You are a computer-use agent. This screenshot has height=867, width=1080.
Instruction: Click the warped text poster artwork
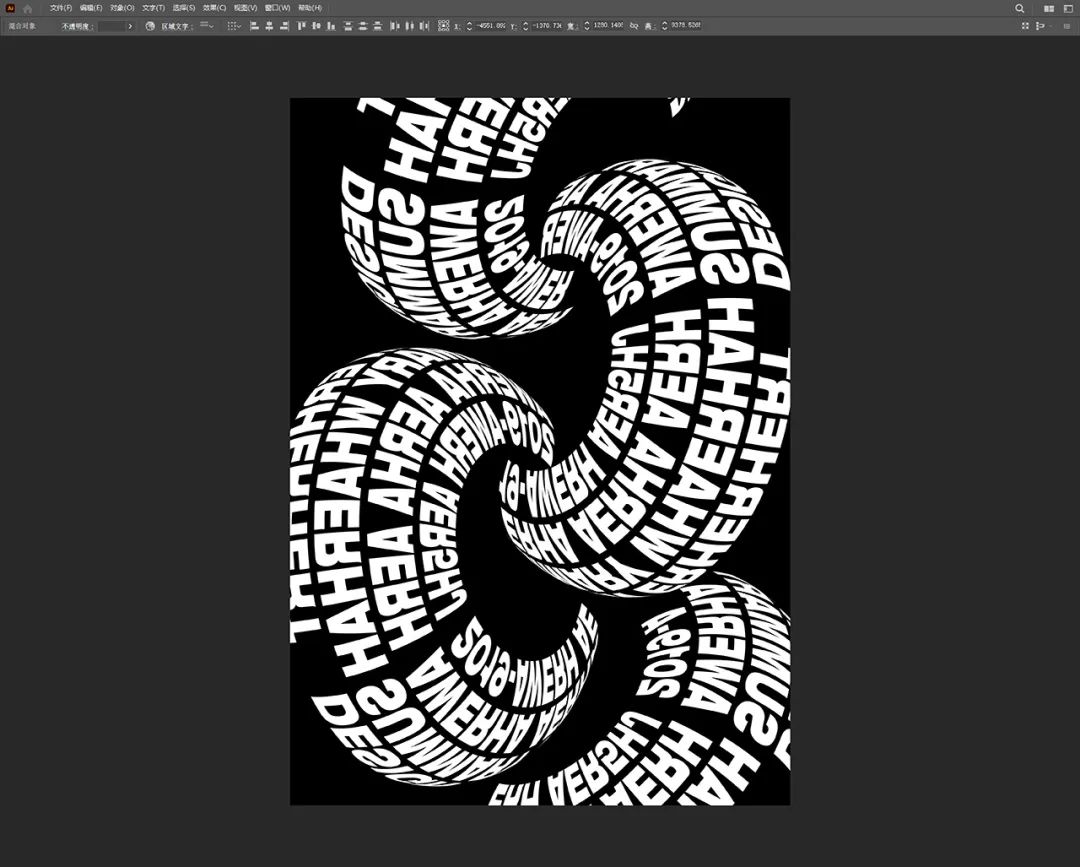click(540, 451)
